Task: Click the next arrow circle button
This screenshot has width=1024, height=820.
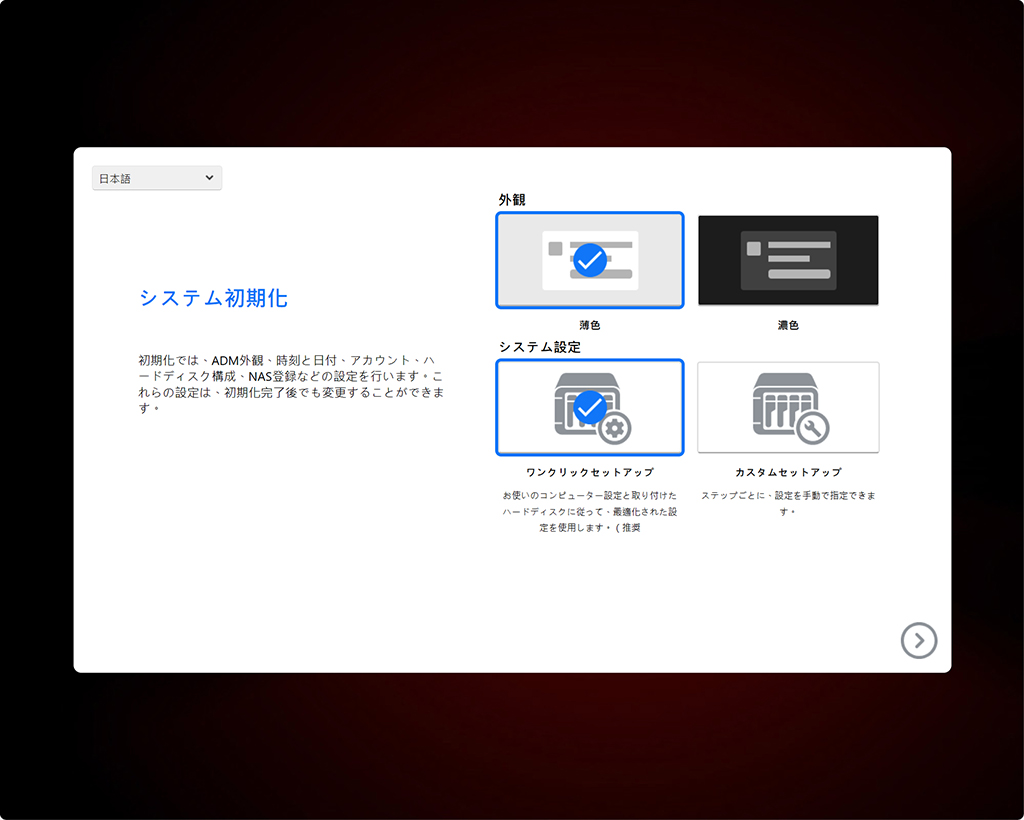Action: [919, 640]
